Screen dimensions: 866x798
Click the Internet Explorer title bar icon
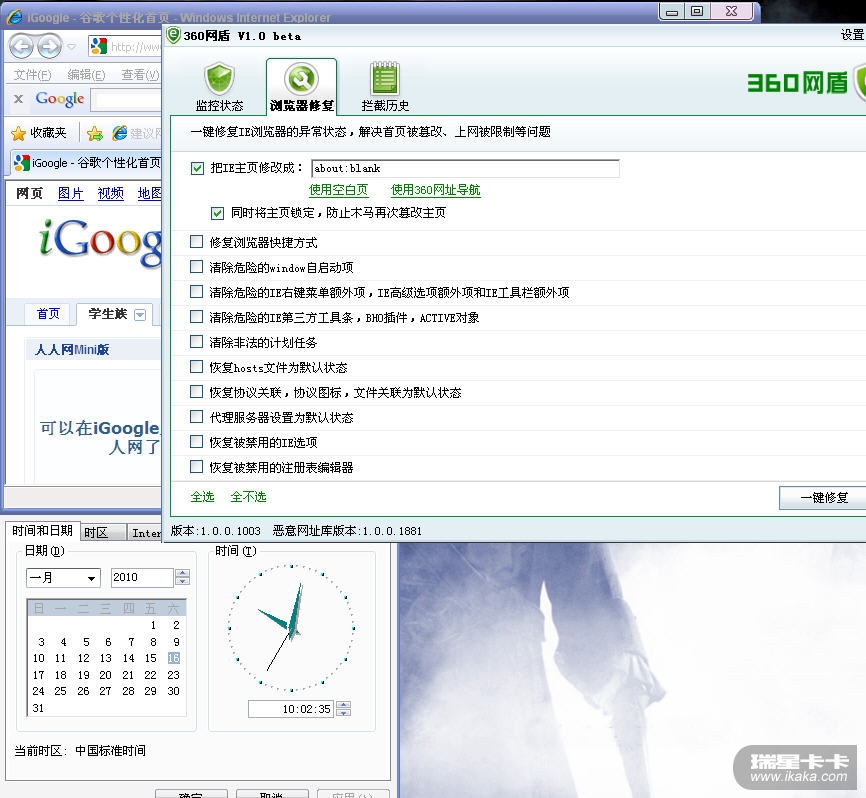[x=14, y=17]
